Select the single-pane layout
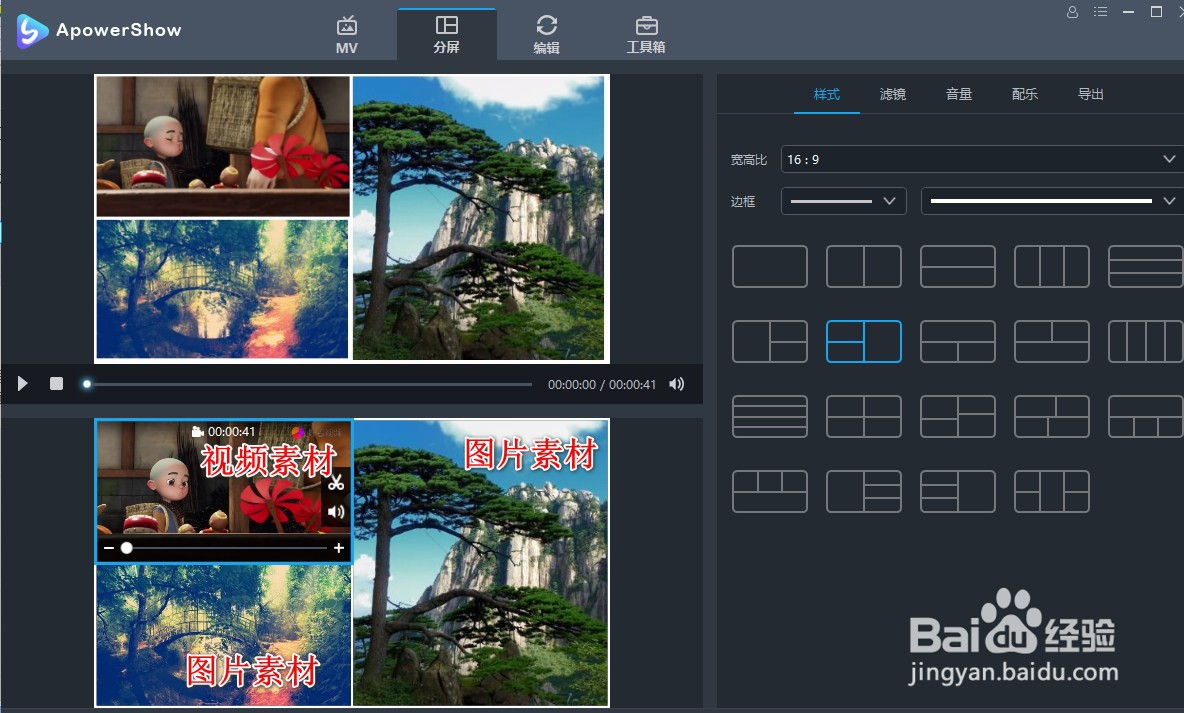Viewport: 1184px width, 713px height. pyautogui.click(x=769, y=266)
